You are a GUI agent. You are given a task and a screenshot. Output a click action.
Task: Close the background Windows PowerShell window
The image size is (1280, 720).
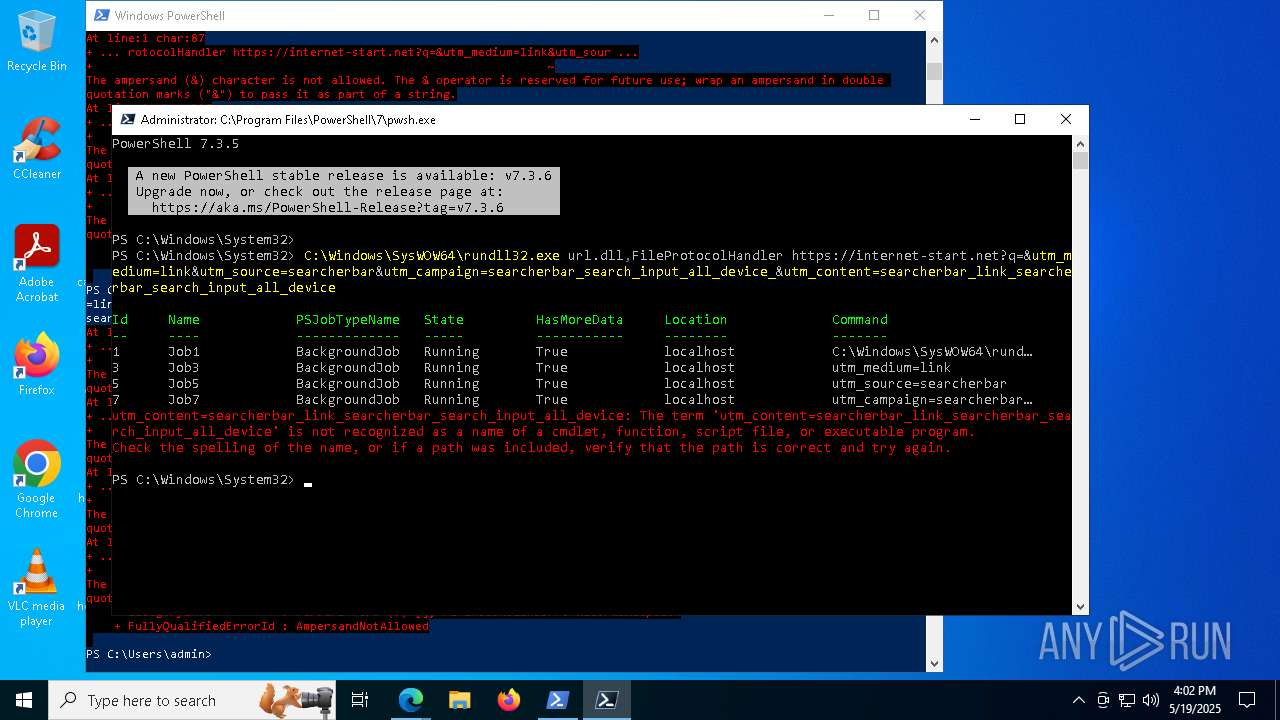click(x=920, y=15)
